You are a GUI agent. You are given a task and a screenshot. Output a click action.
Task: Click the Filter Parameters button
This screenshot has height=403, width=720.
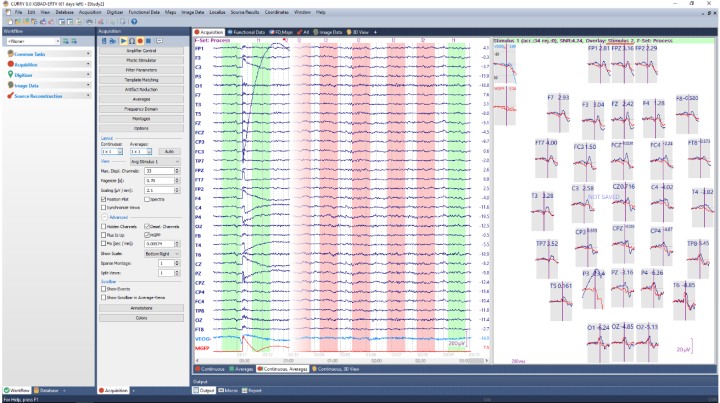tap(141, 70)
